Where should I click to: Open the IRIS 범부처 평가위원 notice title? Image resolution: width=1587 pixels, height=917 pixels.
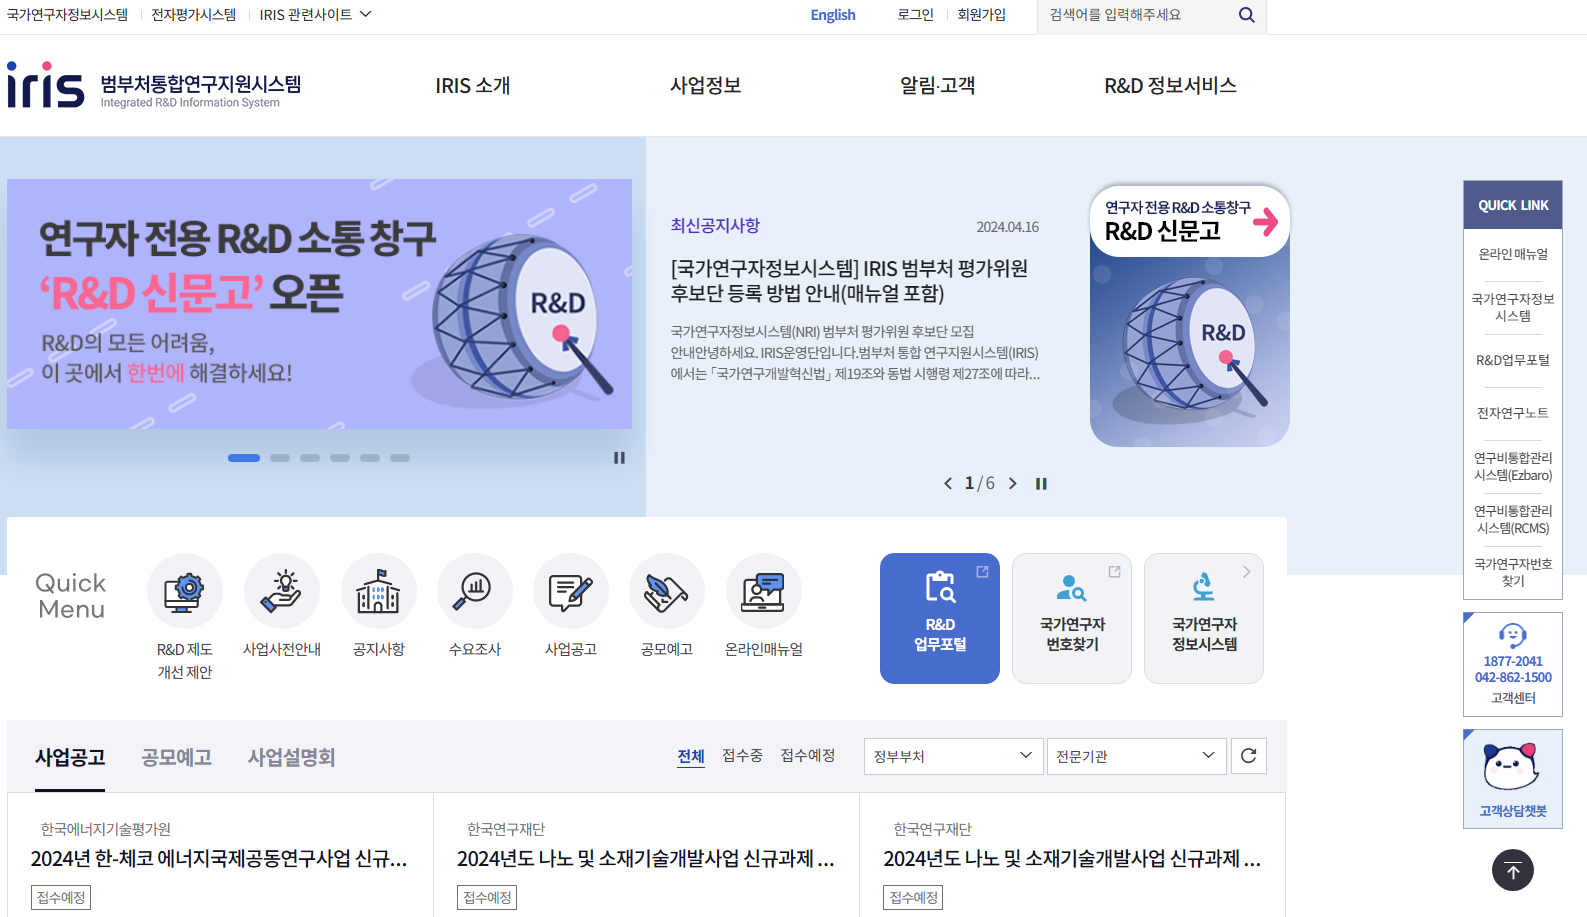tap(849, 281)
